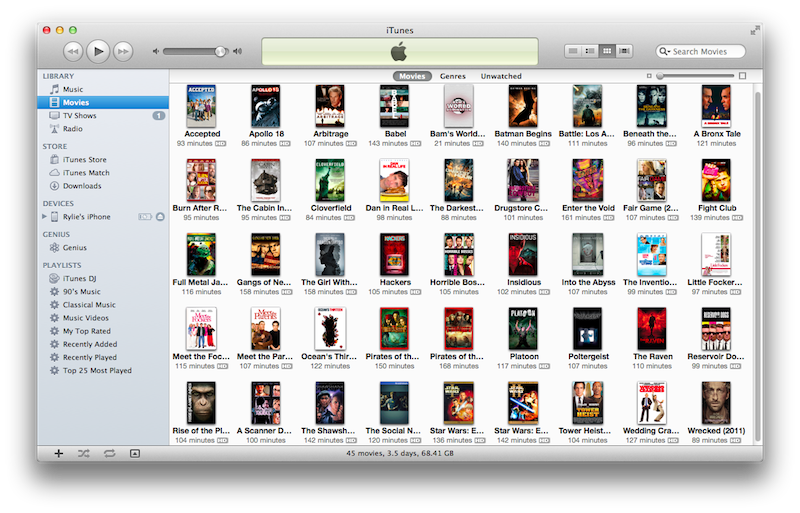Select the Unwatched tab
This screenshot has width=800, height=513.
tap(501, 76)
